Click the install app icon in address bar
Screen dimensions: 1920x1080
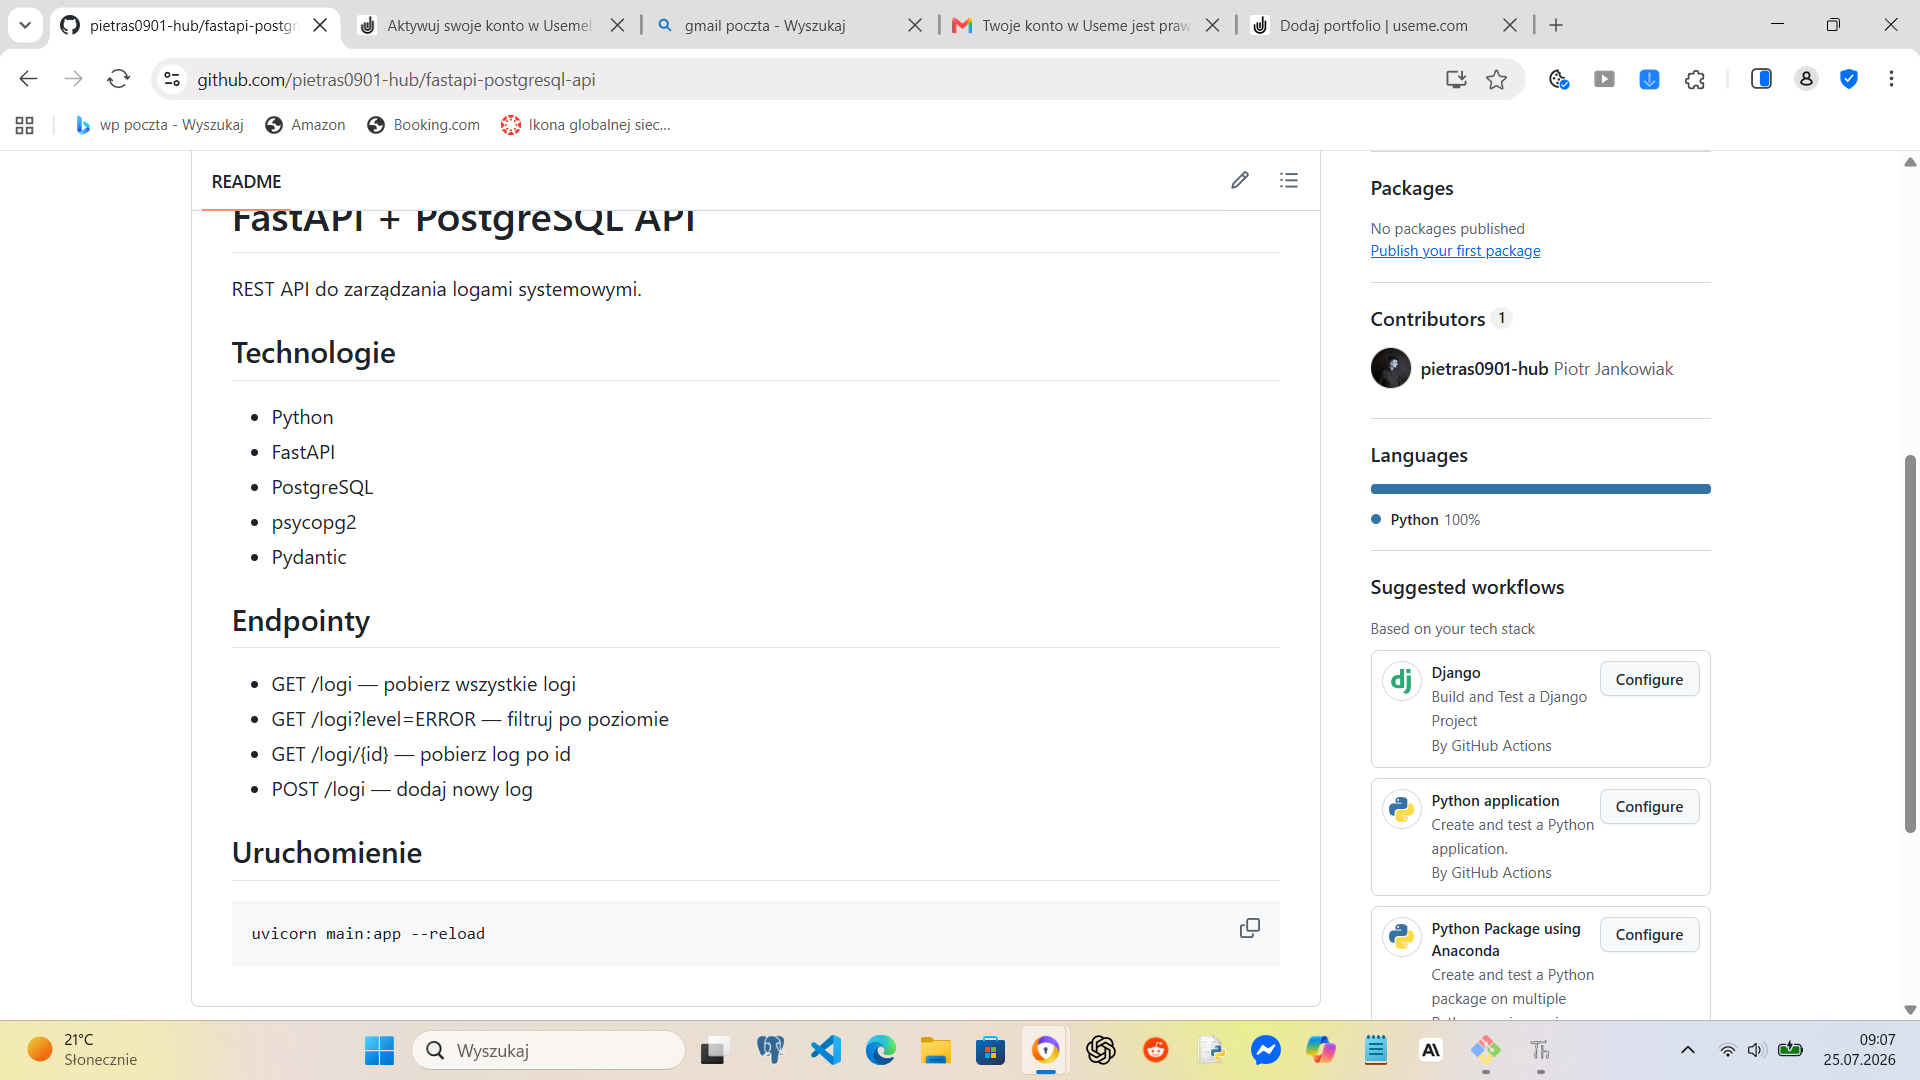point(1456,79)
